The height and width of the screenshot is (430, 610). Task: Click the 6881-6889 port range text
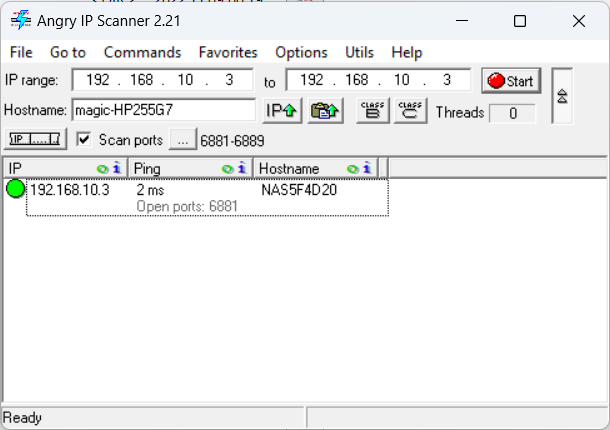click(x=232, y=140)
